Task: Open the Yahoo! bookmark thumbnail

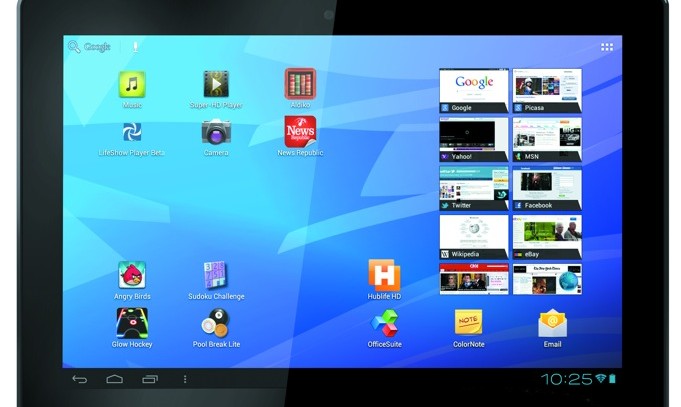Action: [x=474, y=139]
